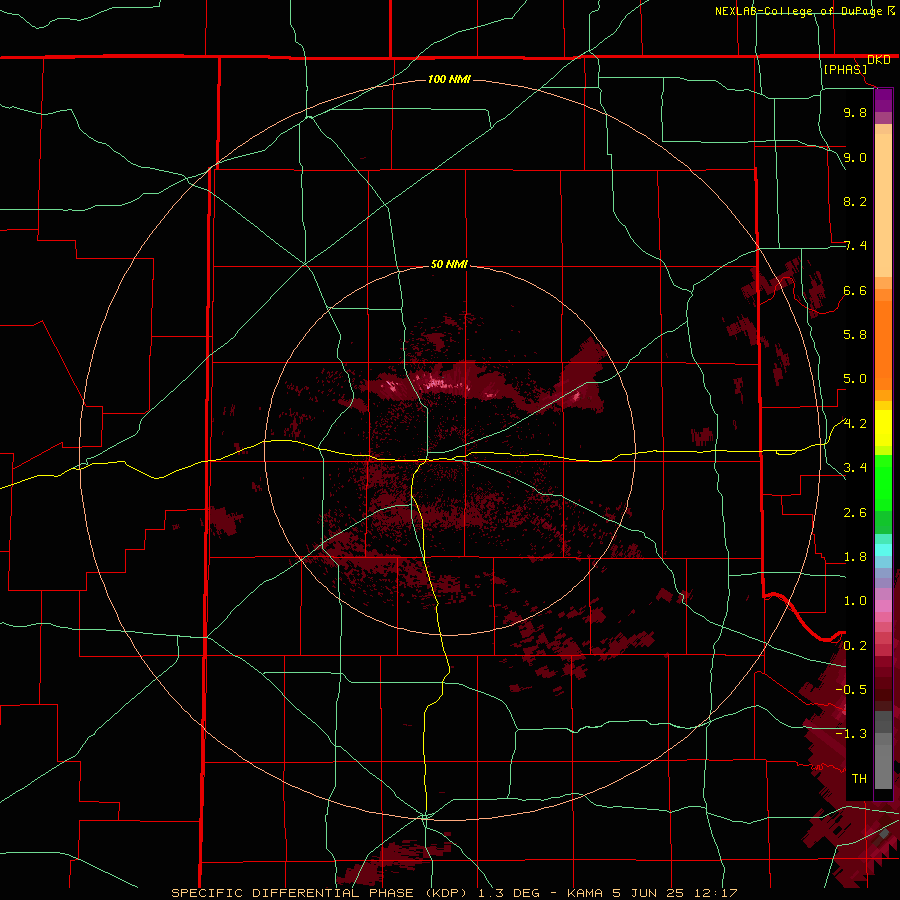Select the 5.0 legend value
This screenshot has height=900, width=900.
coord(855,379)
